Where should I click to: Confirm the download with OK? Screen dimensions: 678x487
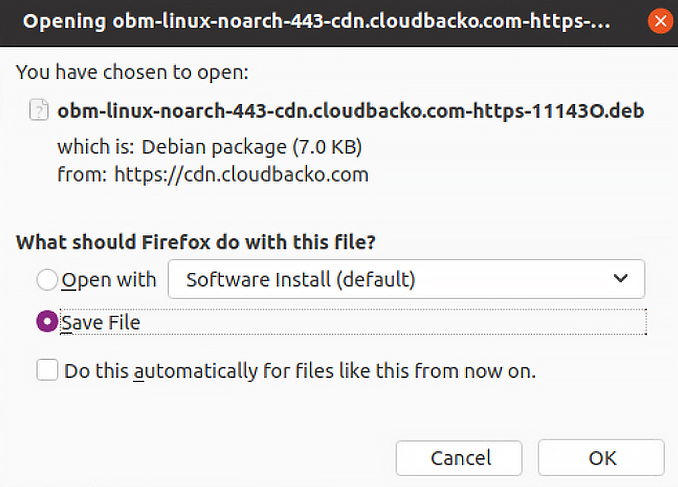[602, 459]
